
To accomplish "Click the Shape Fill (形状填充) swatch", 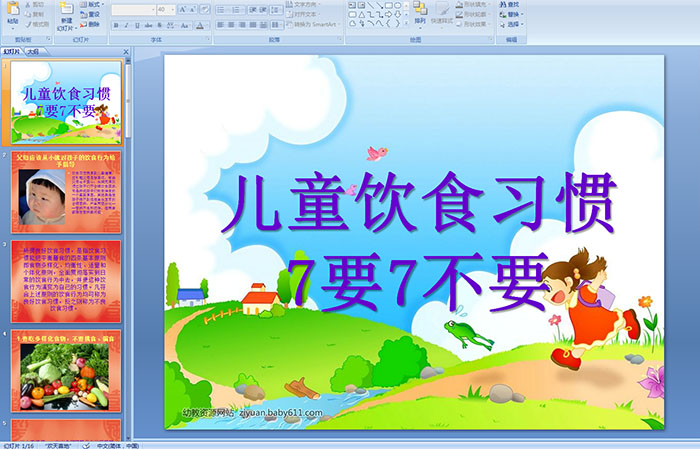I will click(x=460, y=4).
